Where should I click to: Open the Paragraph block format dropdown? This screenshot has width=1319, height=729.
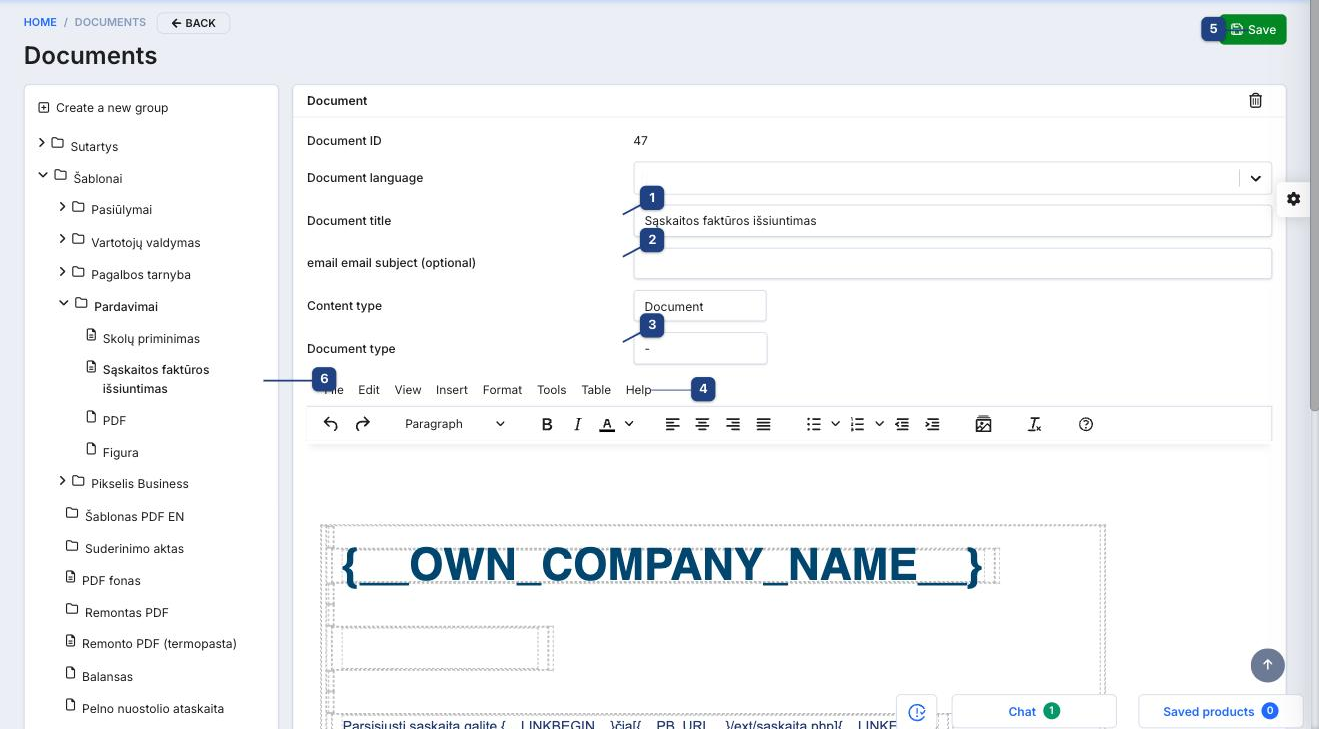(455, 424)
